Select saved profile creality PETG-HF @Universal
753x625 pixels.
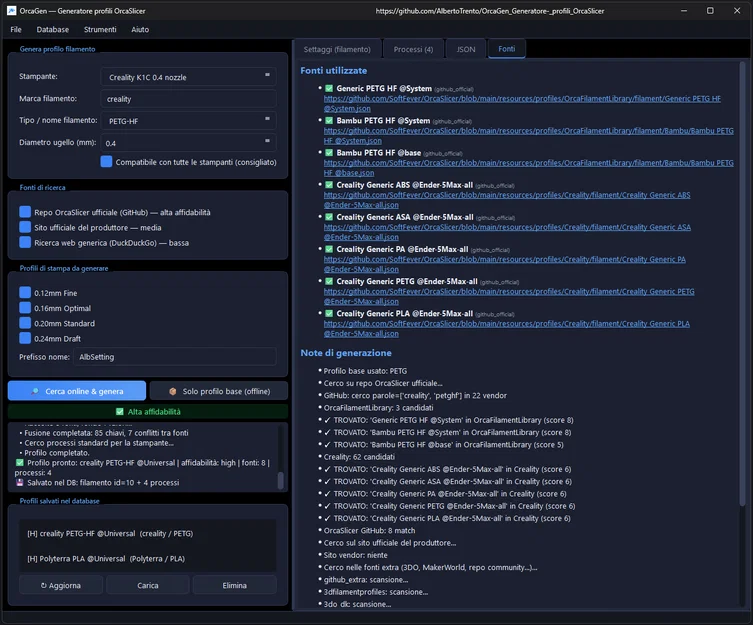147,533
